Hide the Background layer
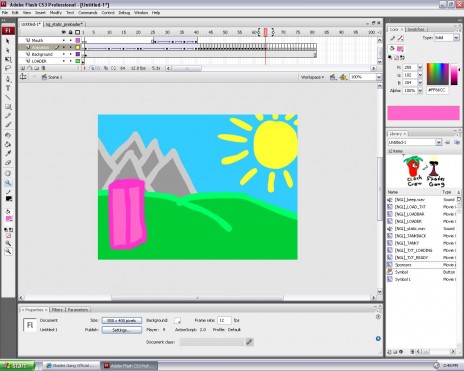This screenshot has height=371, width=464. point(64,54)
